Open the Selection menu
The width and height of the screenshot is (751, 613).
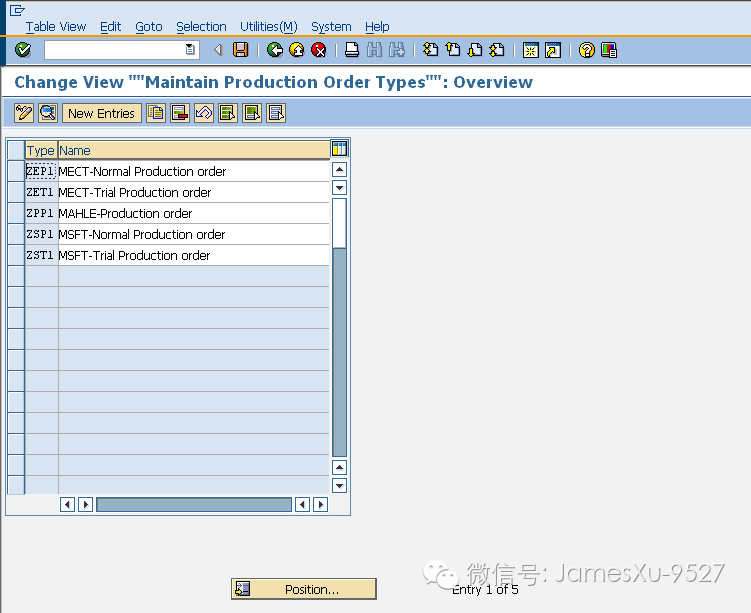coord(201,27)
